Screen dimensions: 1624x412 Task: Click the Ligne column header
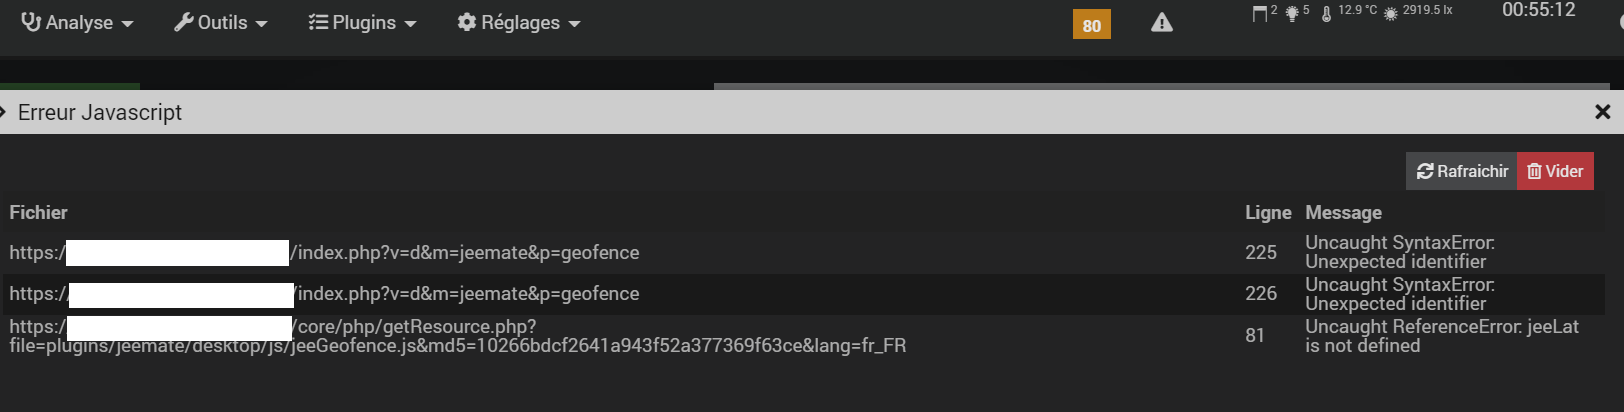[1267, 213]
